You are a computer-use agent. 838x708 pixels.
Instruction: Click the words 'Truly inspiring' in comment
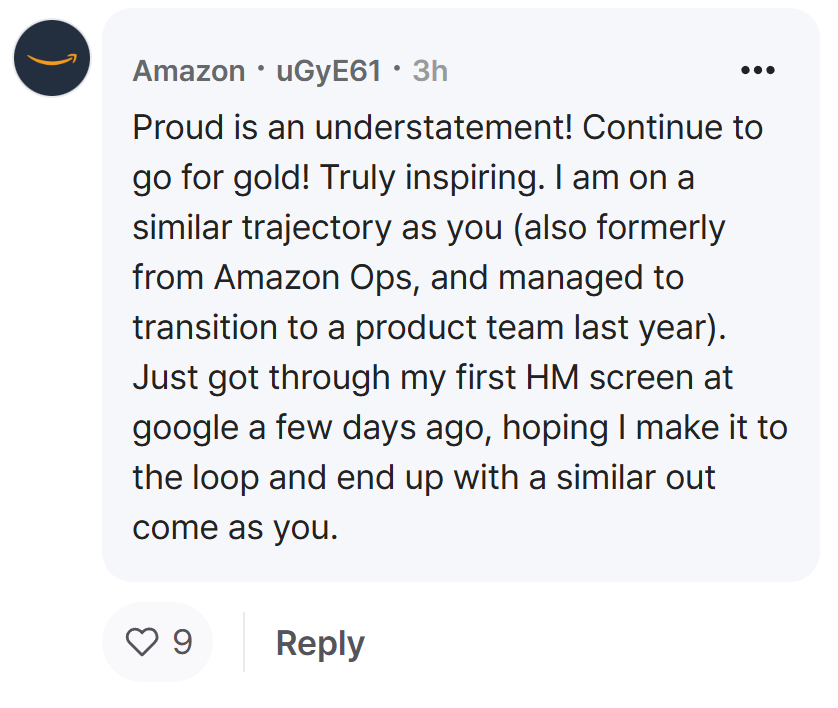click(x=432, y=178)
